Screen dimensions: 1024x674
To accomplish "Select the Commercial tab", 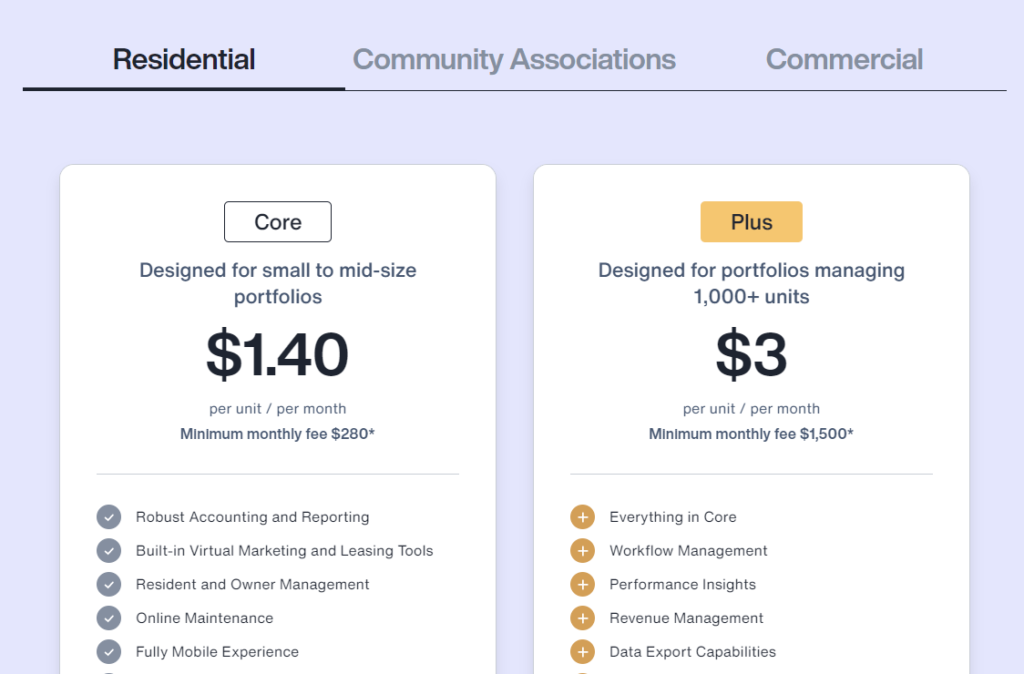I will (x=844, y=60).
